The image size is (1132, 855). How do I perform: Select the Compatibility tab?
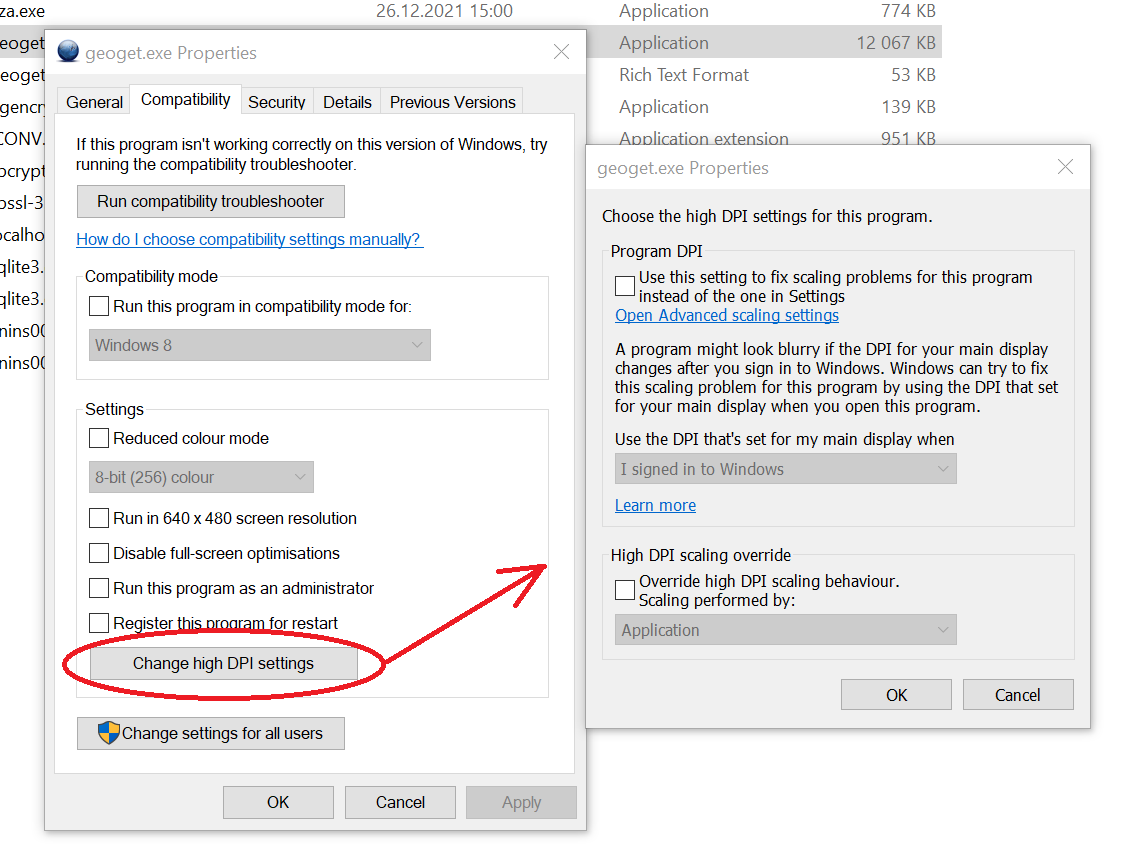(186, 100)
